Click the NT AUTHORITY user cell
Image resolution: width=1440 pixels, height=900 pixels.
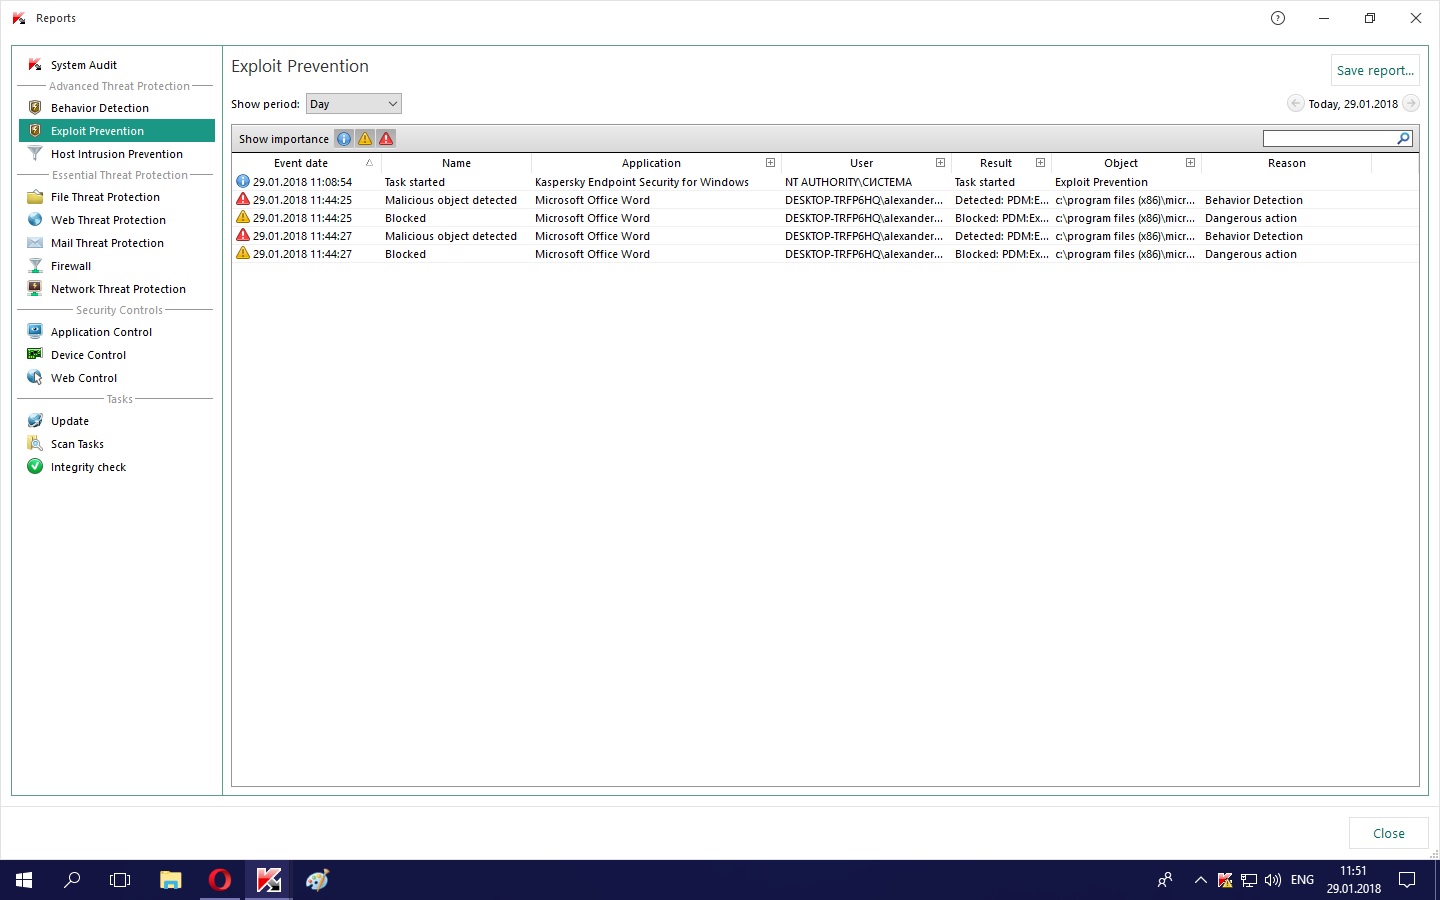pos(848,182)
